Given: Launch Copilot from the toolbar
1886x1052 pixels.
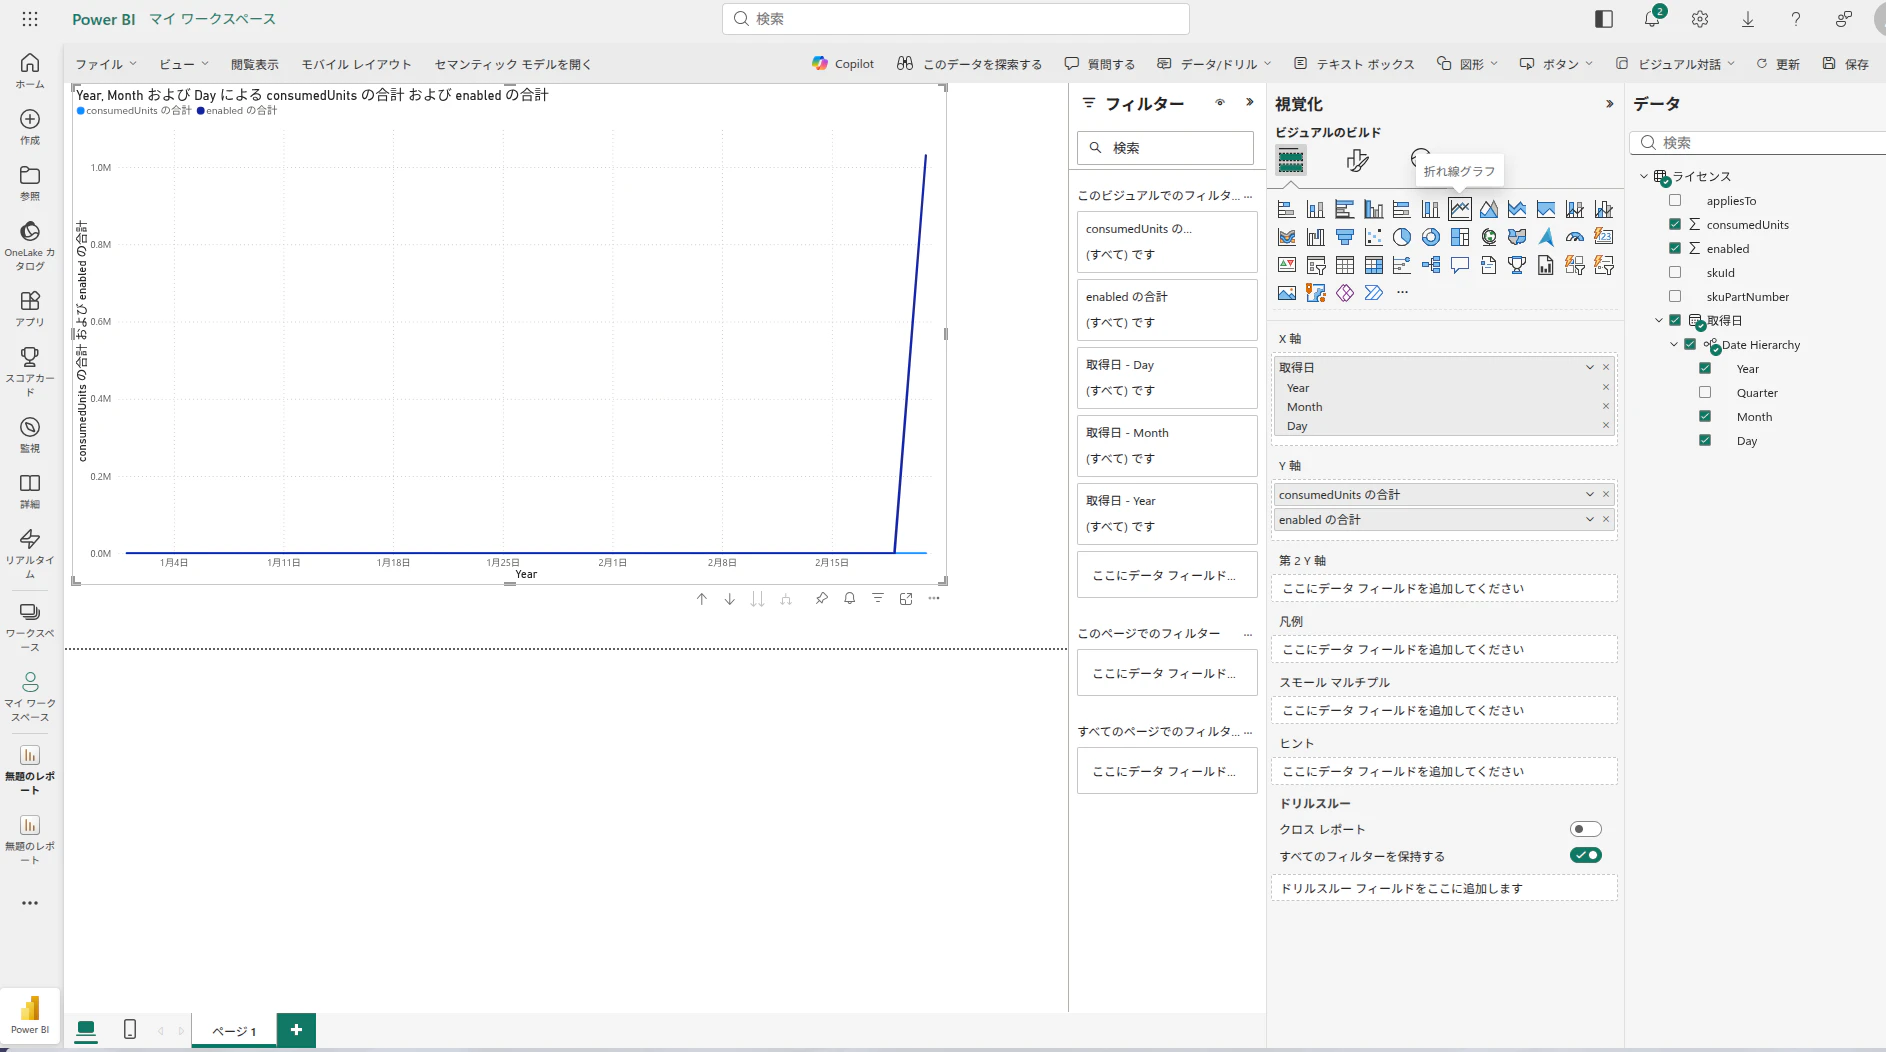Looking at the screenshot, I should point(843,64).
